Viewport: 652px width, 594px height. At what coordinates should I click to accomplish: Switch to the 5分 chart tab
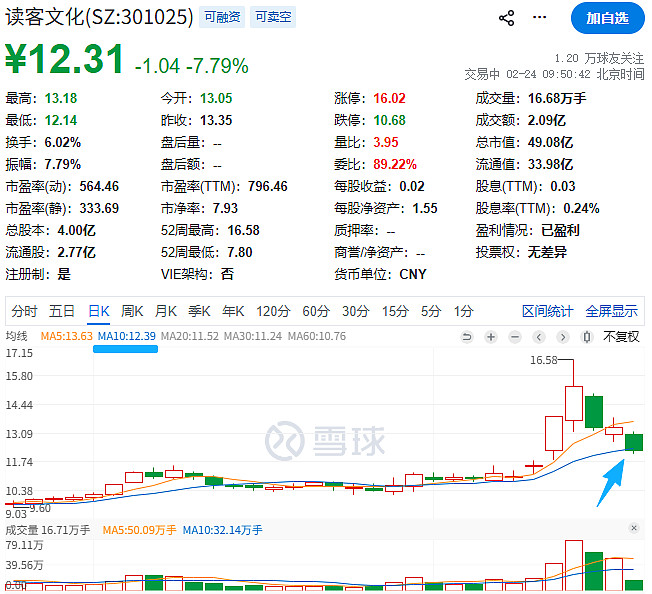point(430,311)
